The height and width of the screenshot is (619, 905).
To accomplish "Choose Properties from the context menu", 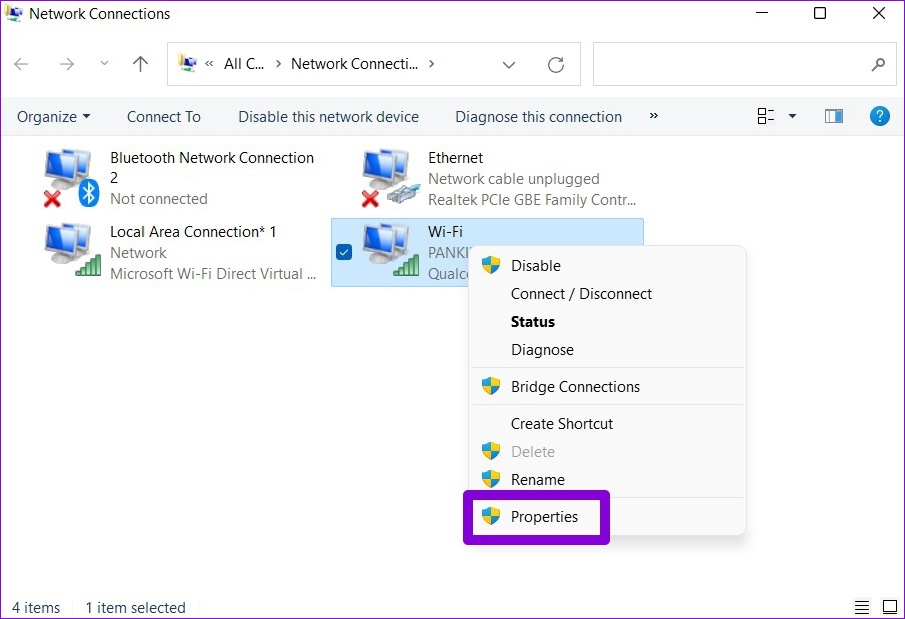I will (543, 517).
